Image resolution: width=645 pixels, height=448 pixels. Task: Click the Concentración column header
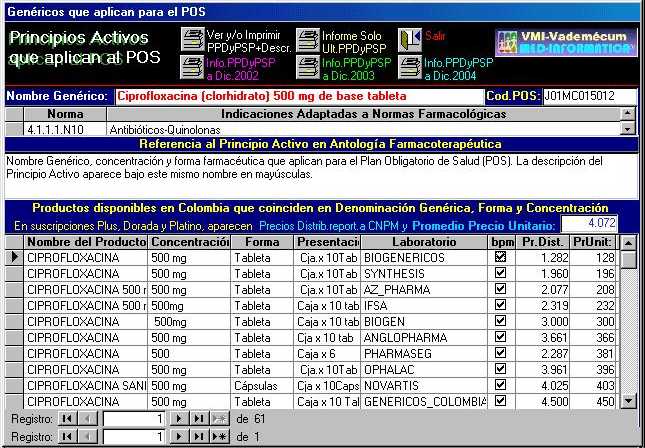190,242
